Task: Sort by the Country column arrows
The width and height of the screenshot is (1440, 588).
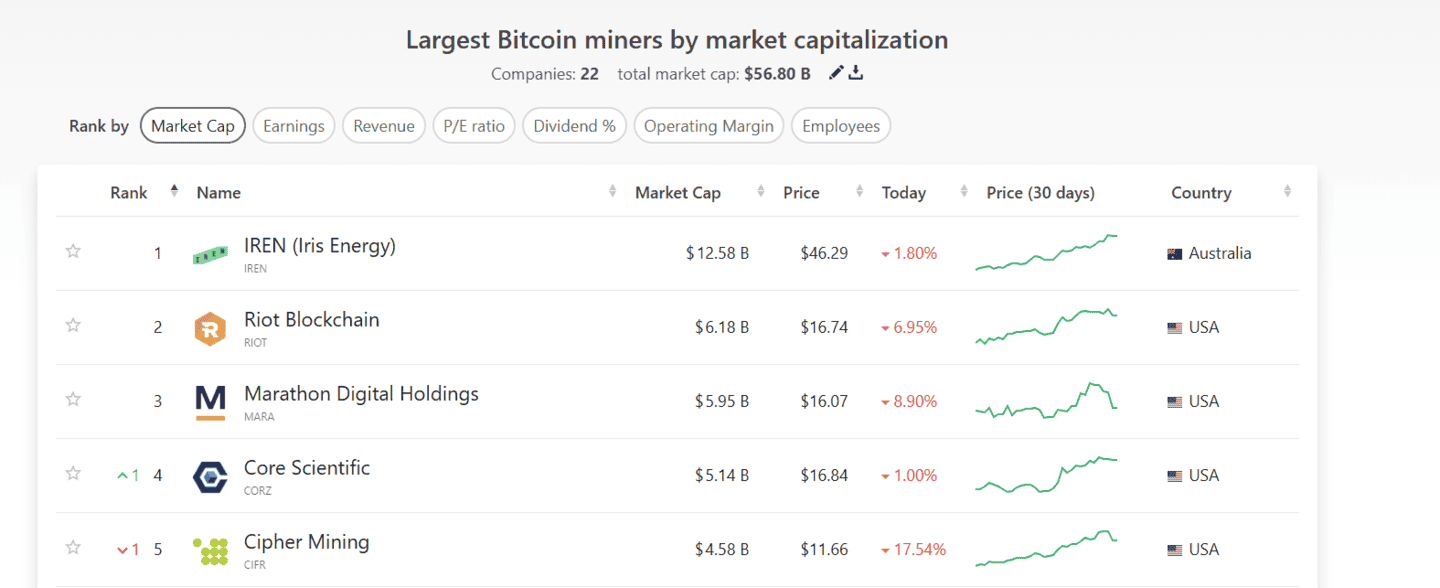Action: tap(1287, 192)
